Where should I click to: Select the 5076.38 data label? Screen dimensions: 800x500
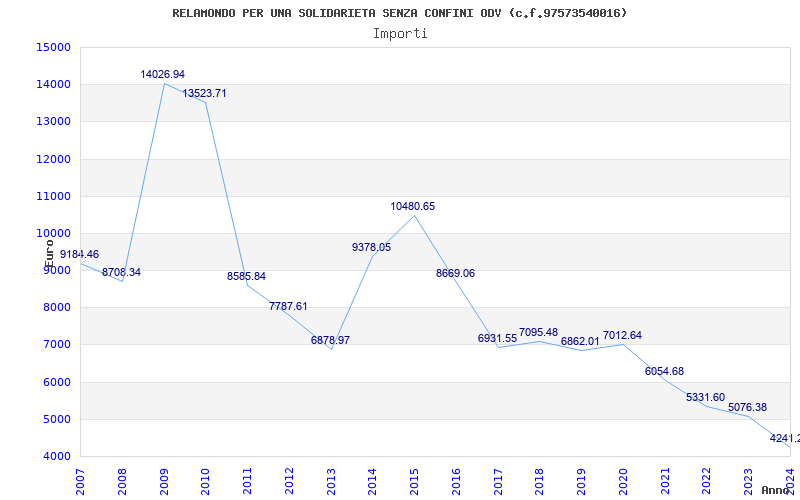(747, 408)
